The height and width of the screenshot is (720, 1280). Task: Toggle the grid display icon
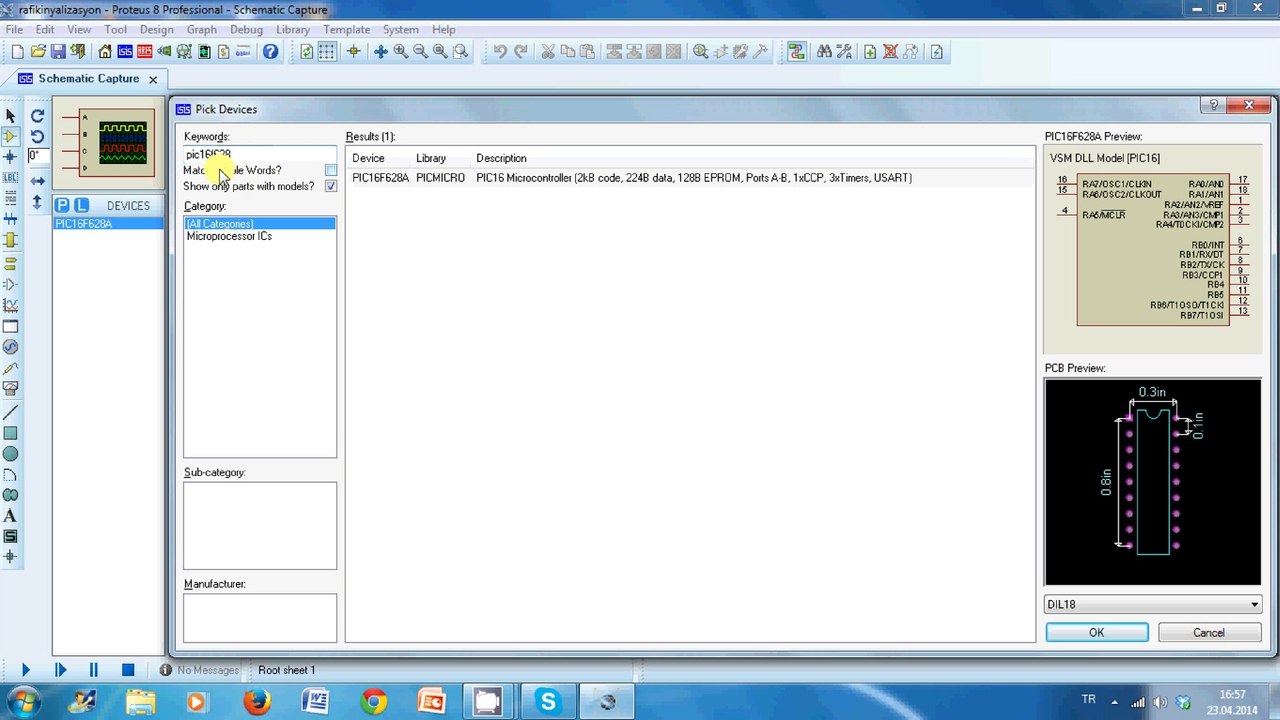coord(327,52)
